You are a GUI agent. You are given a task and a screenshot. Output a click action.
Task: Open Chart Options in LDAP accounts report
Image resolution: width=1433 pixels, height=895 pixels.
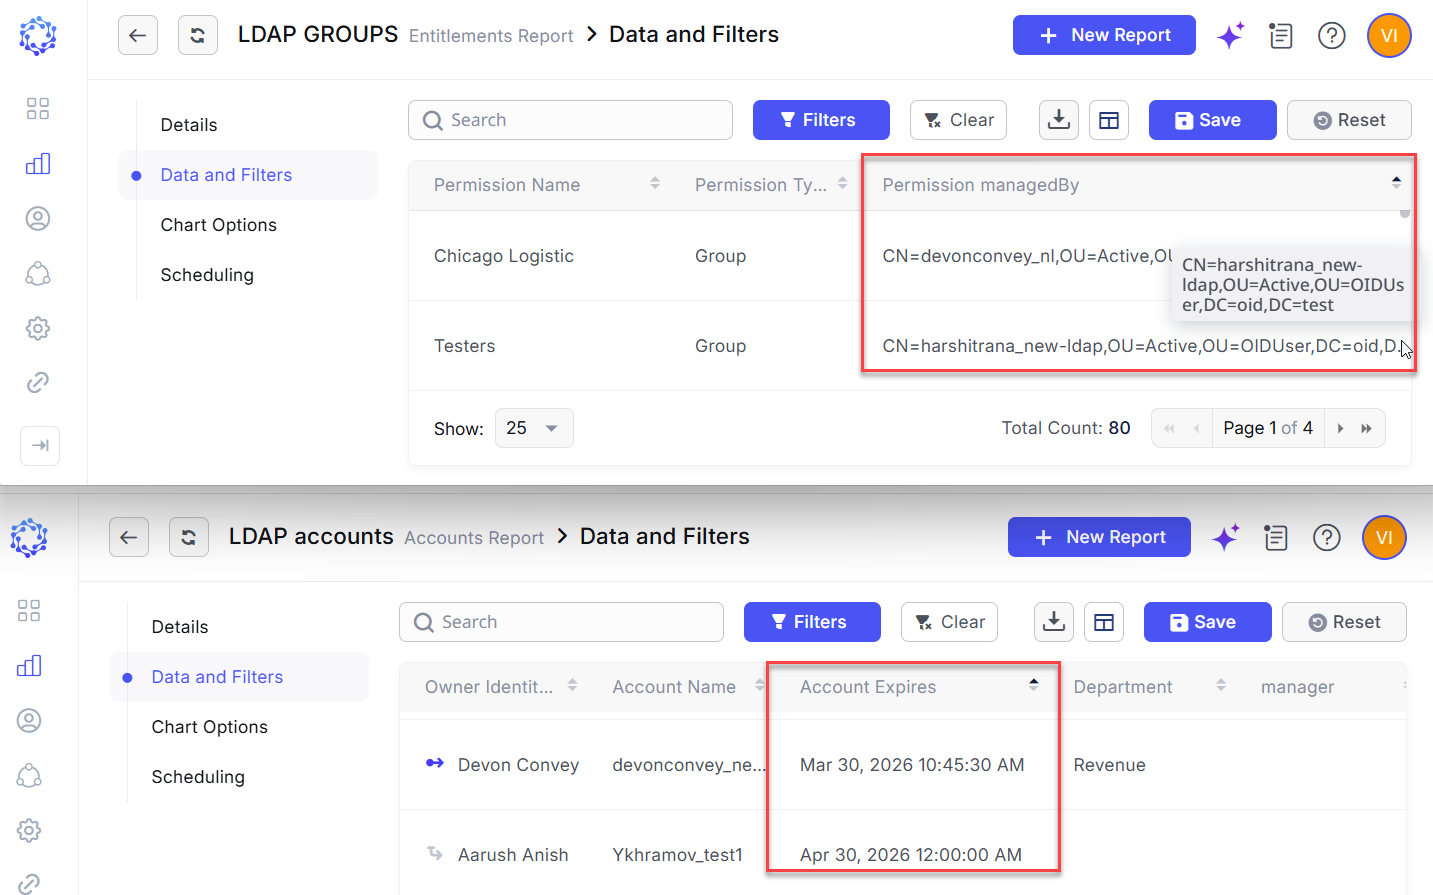pos(210,727)
